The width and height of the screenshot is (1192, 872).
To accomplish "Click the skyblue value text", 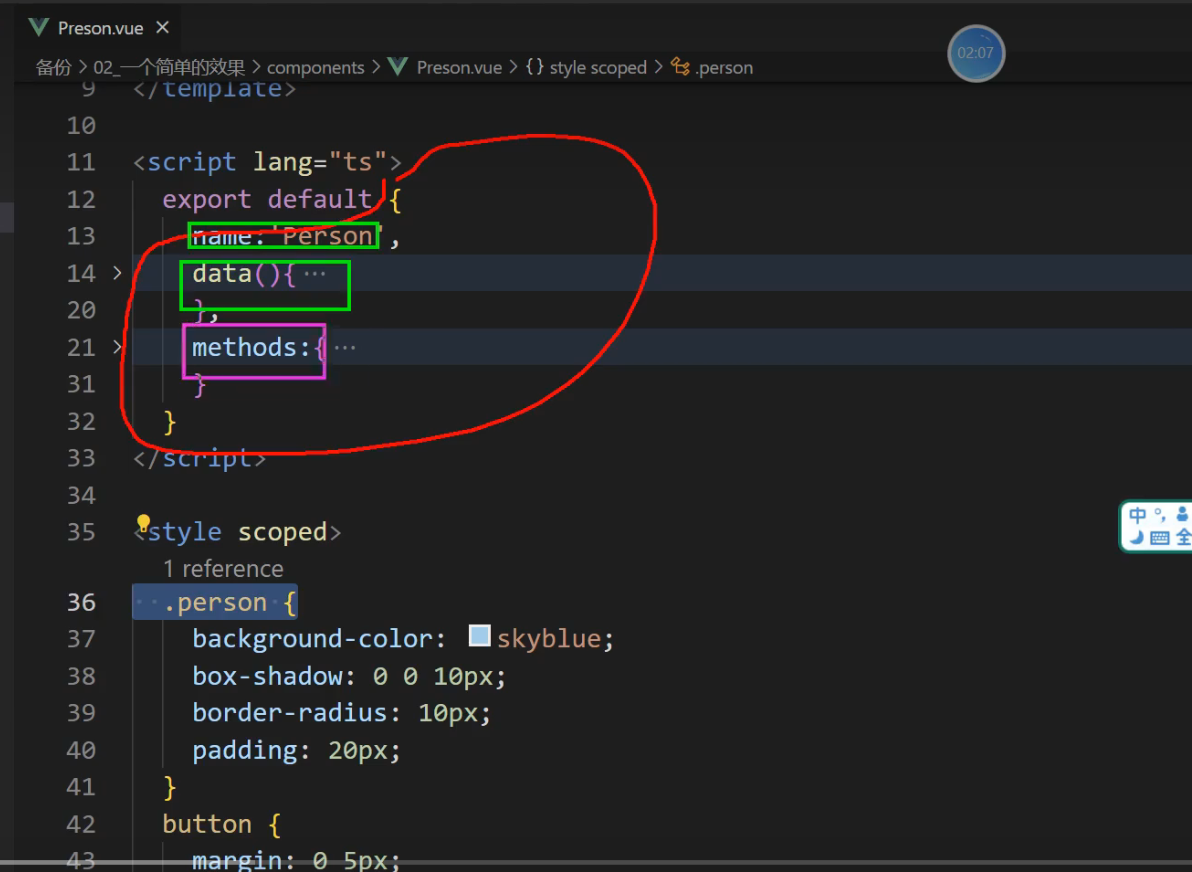I will click(549, 639).
